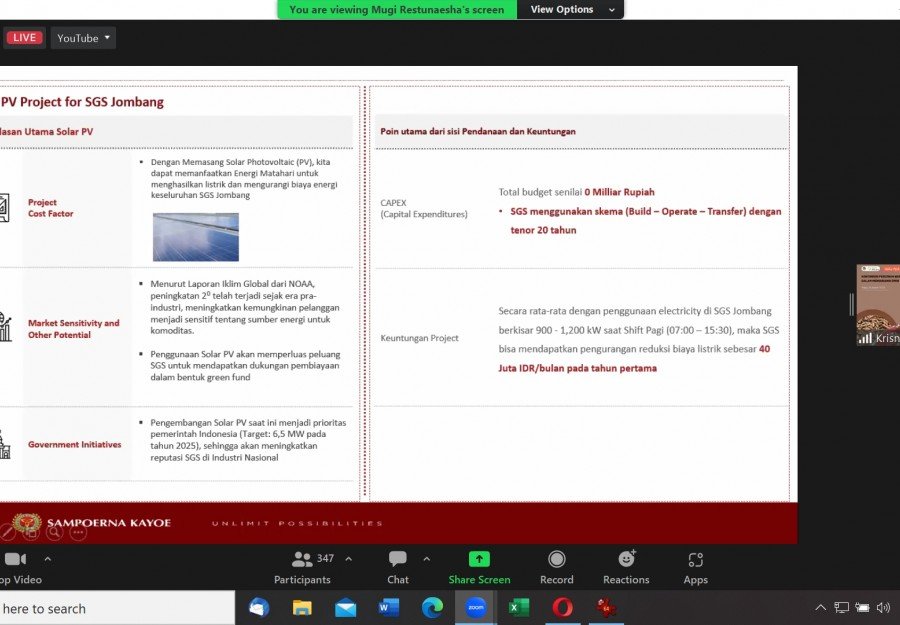Open Microsoft Word from the taskbar

(389, 607)
